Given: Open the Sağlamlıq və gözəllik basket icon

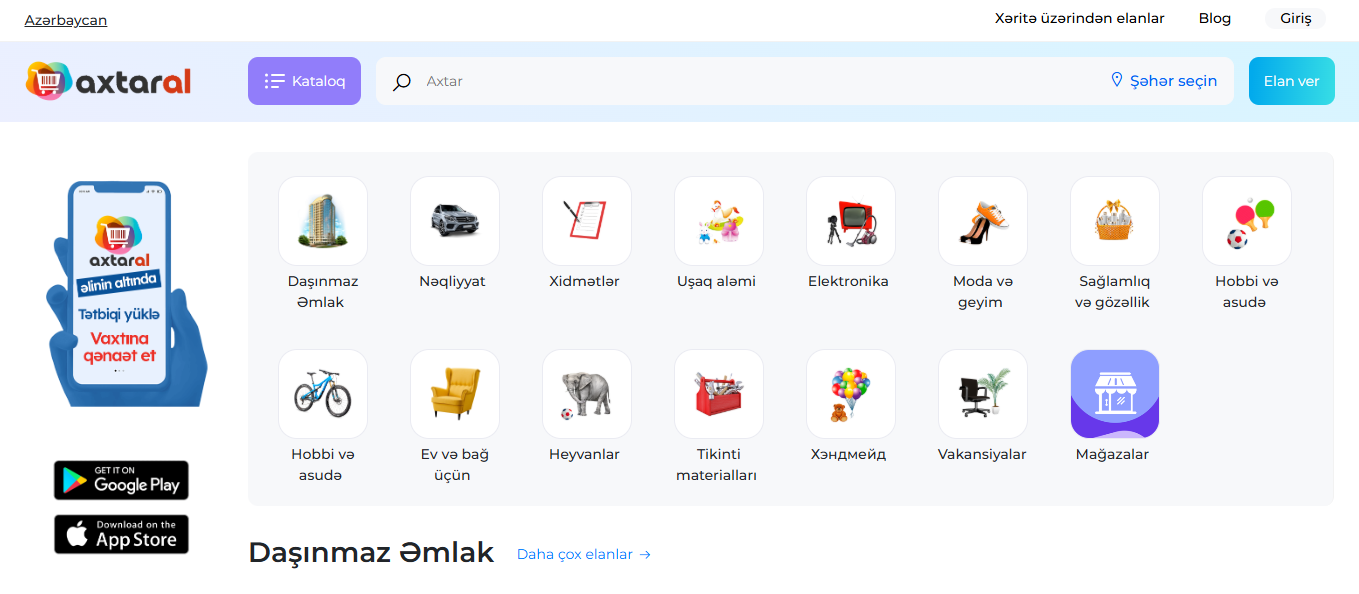Looking at the screenshot, I should click(x=1114, y=221).
